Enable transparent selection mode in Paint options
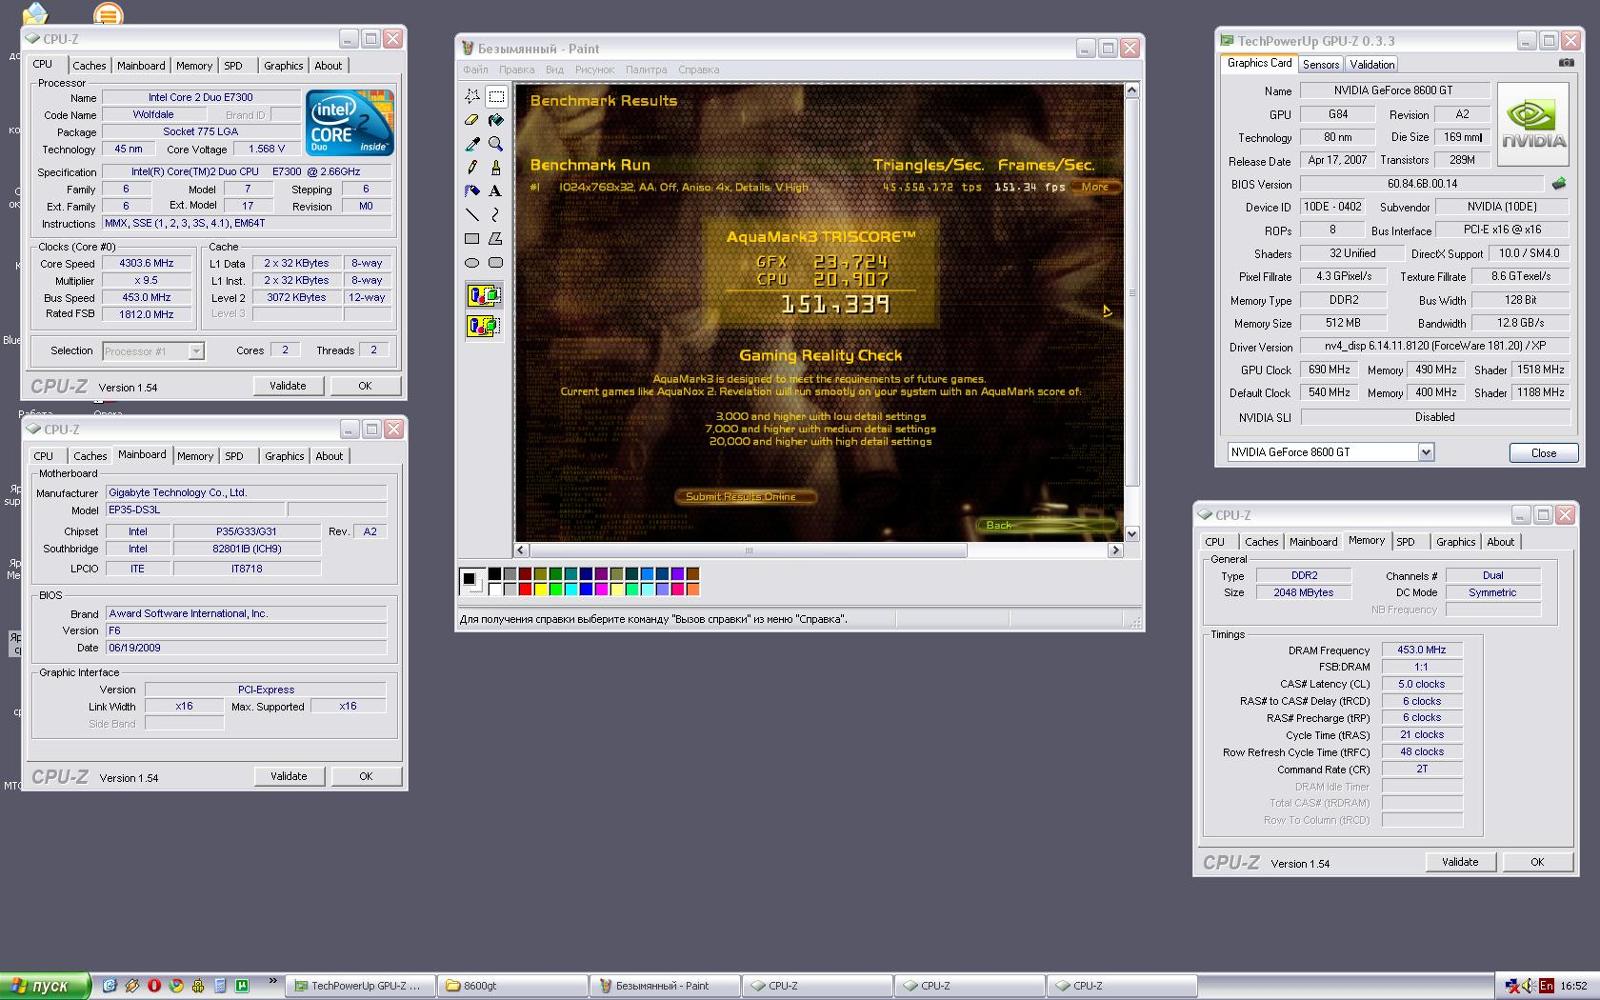 tap(484, 326)
